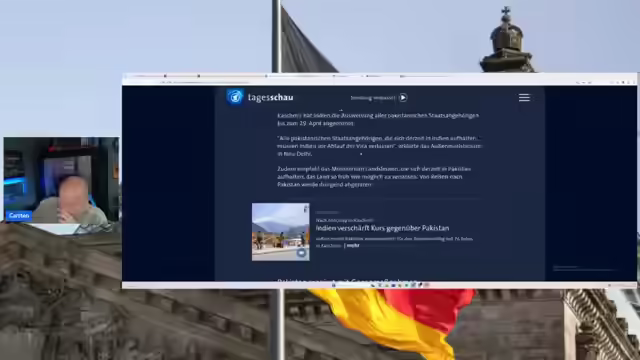Click the 'tagesschau' wordmark text
640x360 pixels.
click(270, 98)
